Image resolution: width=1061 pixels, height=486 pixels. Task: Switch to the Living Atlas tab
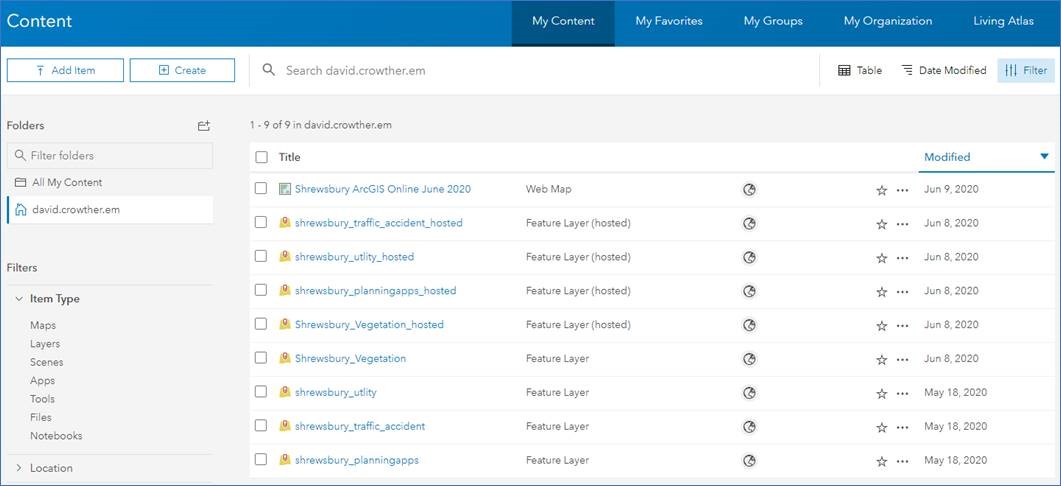(1003, 23)
